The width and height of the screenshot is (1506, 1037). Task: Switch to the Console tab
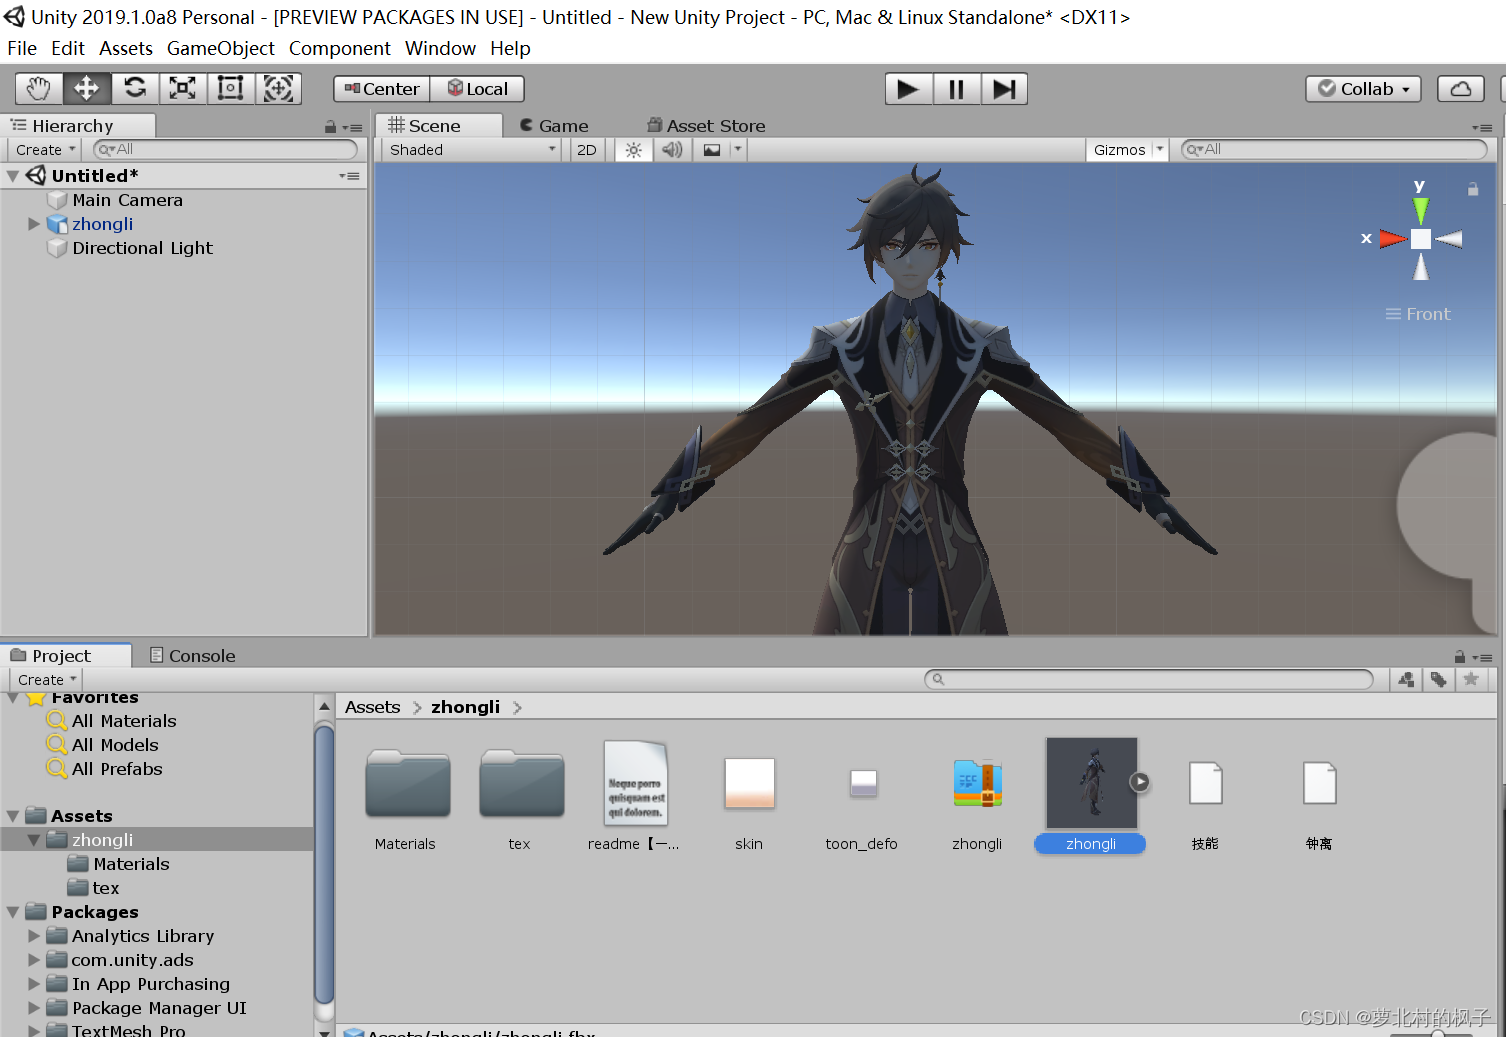192,656
